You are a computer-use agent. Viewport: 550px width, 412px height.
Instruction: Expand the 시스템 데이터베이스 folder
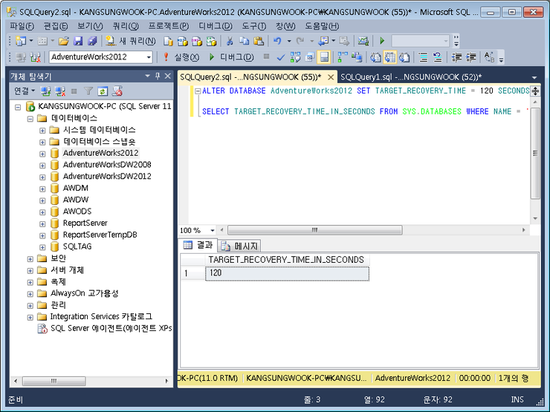[42, 131]
